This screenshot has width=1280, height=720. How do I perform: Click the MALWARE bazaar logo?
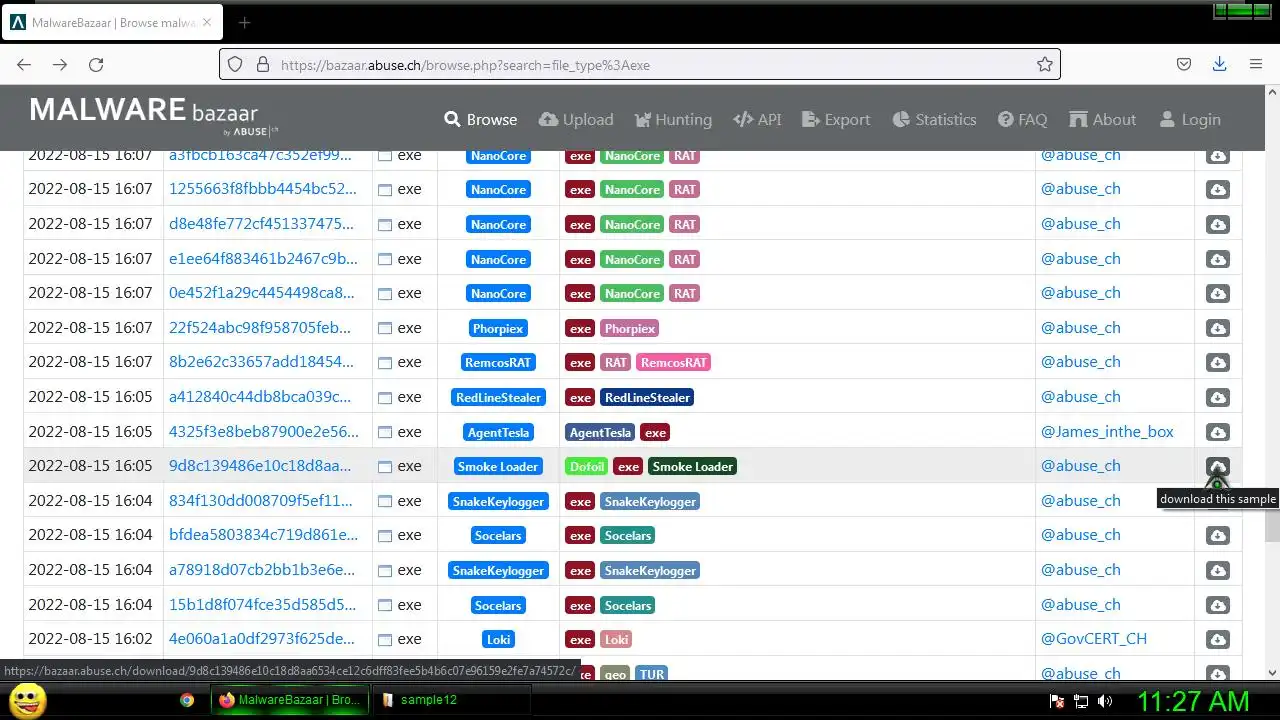click(x=153, y=115)
